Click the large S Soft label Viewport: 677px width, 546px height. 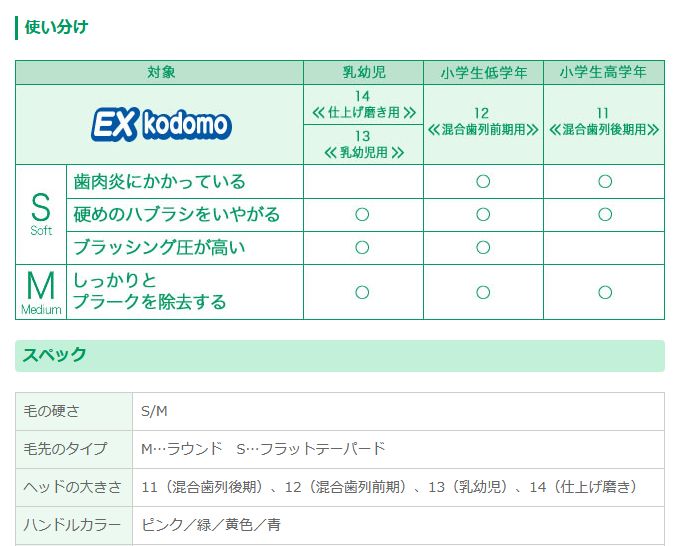click(x=41, y=215)
